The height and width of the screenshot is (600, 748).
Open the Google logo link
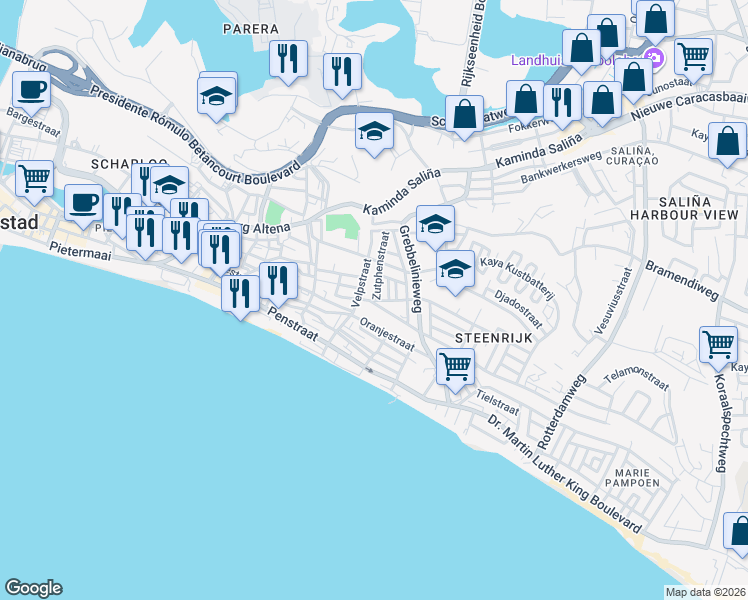(x=33, y=588)
